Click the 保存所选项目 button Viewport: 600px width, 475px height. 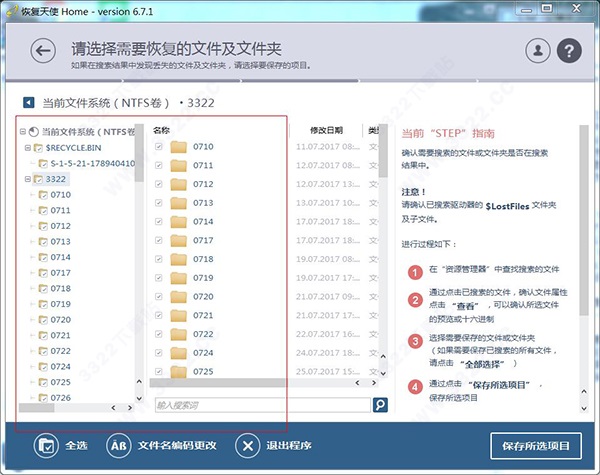point(535,446)
